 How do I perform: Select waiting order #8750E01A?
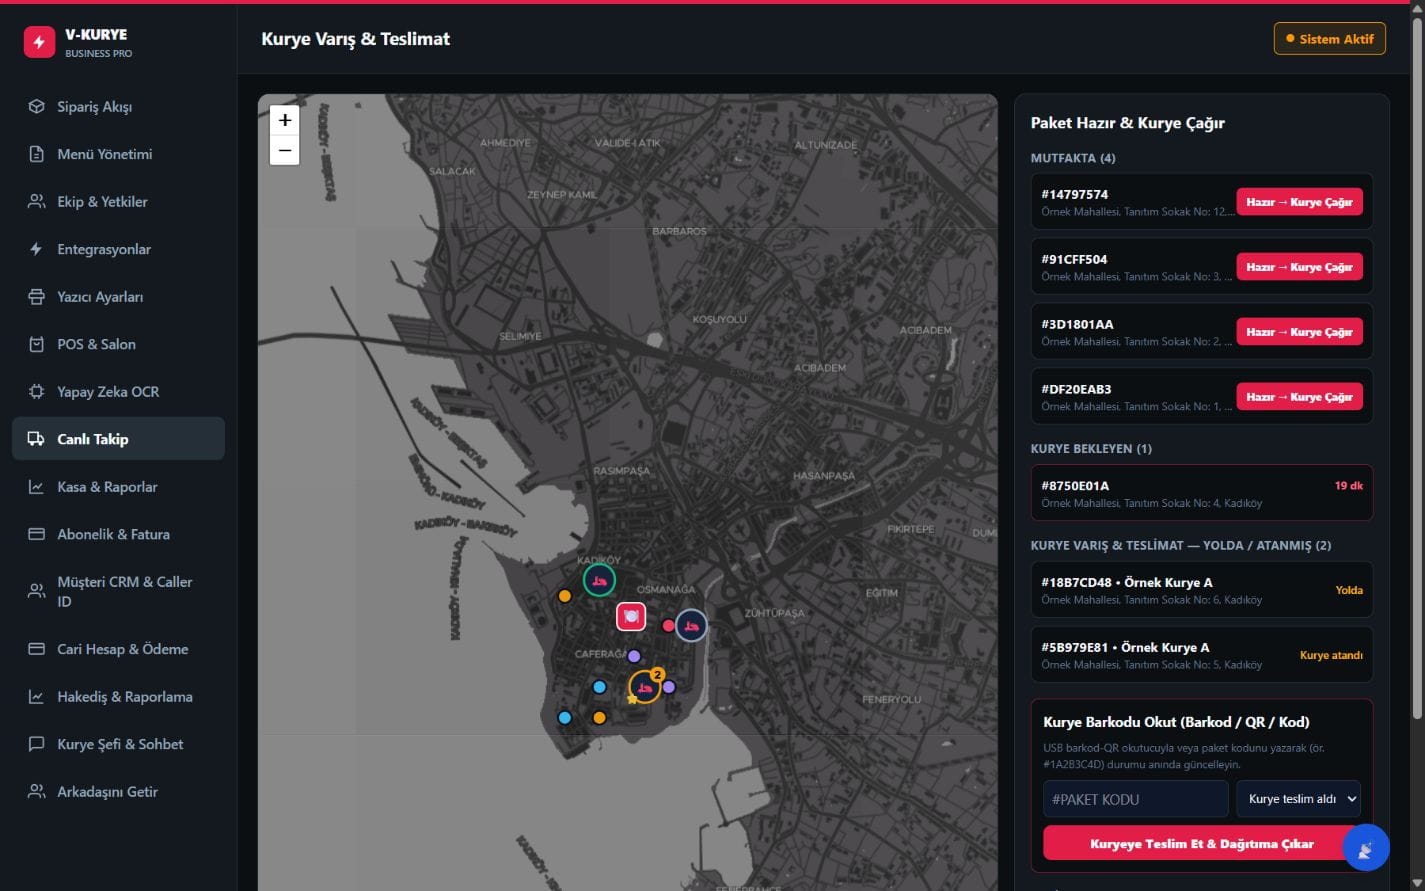[x=1201, y=493]
